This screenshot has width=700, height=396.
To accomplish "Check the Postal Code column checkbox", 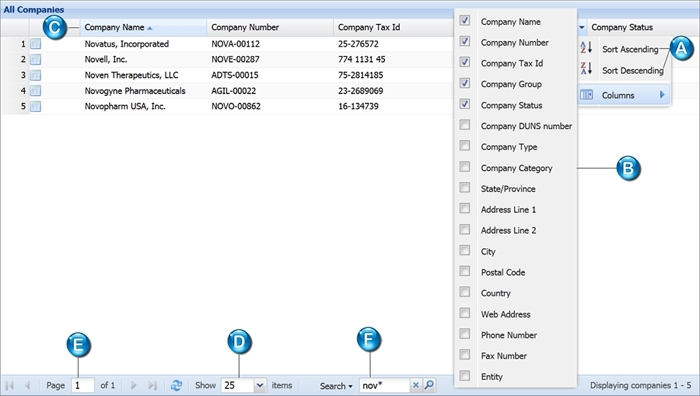I will [465, 271].
